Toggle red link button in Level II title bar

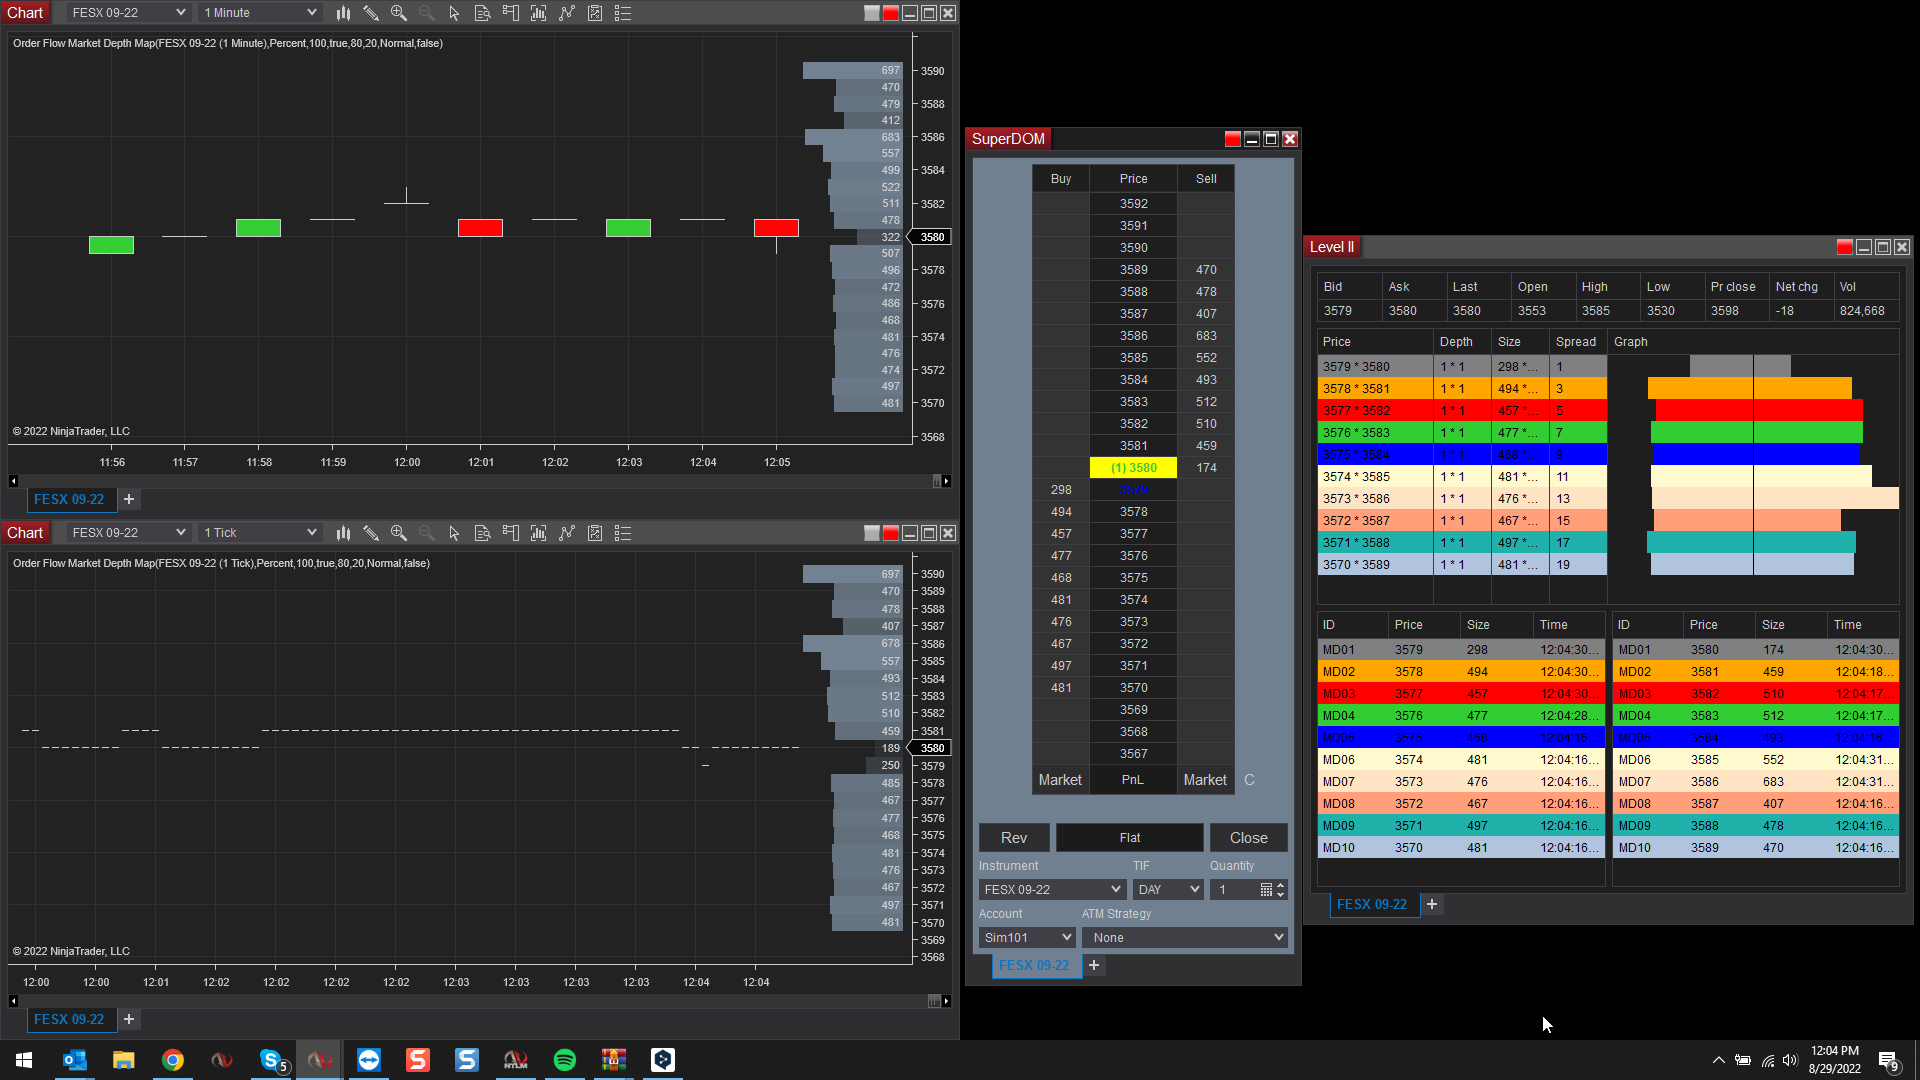[x=1845, y=247]
